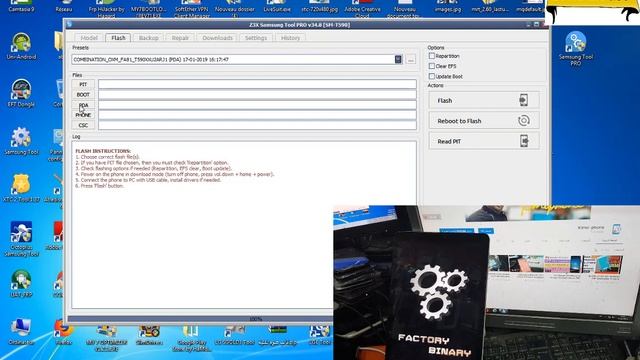Click the Factory Binary tablet video overlay
Image resolution: width=640 pixels, height=360 pixels.
click(487, 282)
